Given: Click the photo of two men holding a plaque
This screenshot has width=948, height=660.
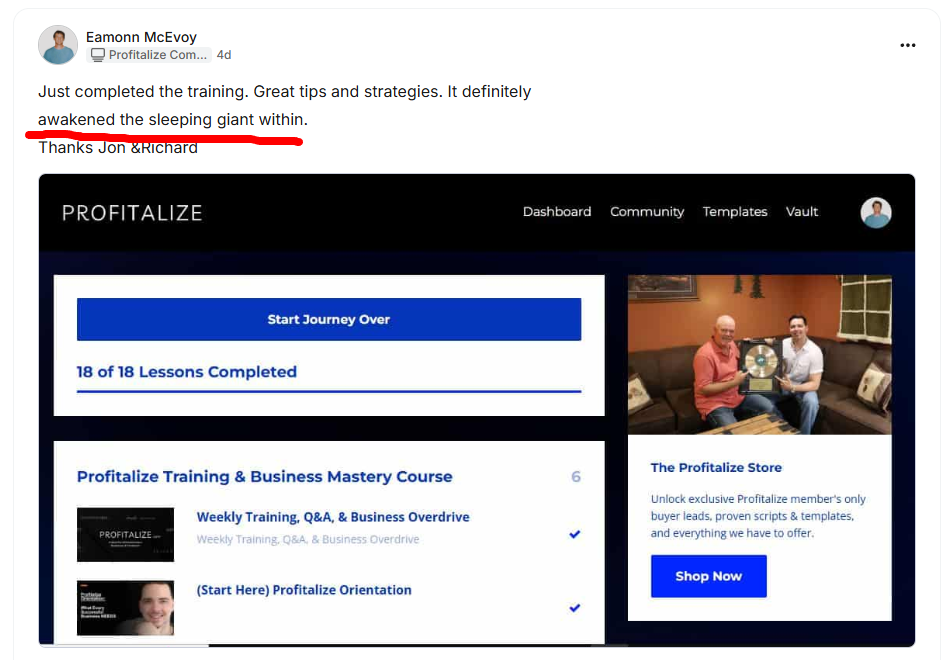Looking at the screenshot, I should tap(759, 355).
